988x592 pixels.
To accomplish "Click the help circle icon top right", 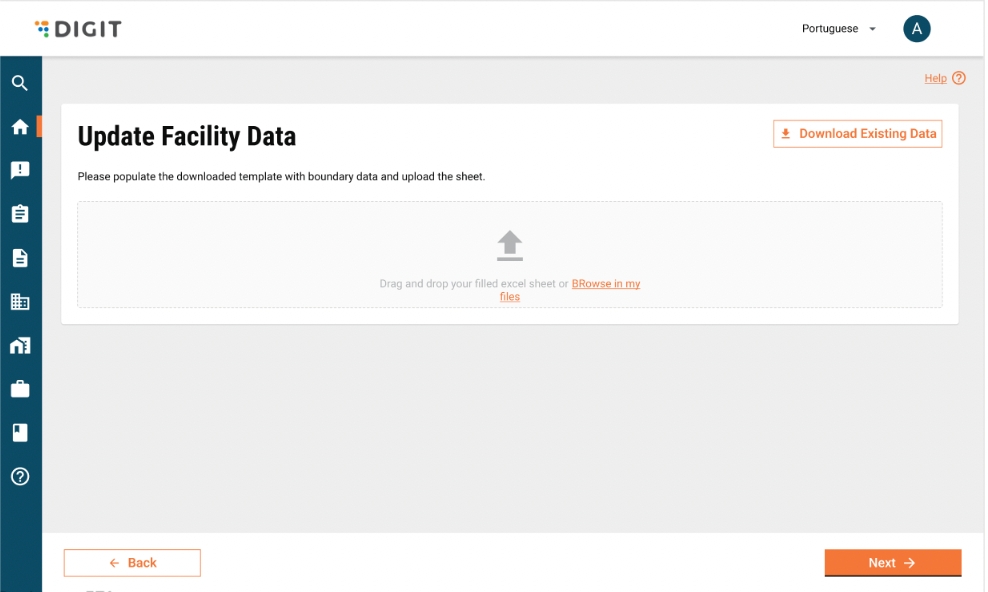I will point(959,78).
